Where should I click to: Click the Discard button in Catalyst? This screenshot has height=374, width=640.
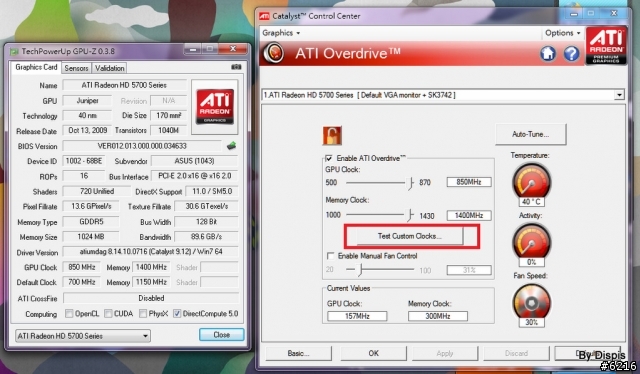pos(516,353)
